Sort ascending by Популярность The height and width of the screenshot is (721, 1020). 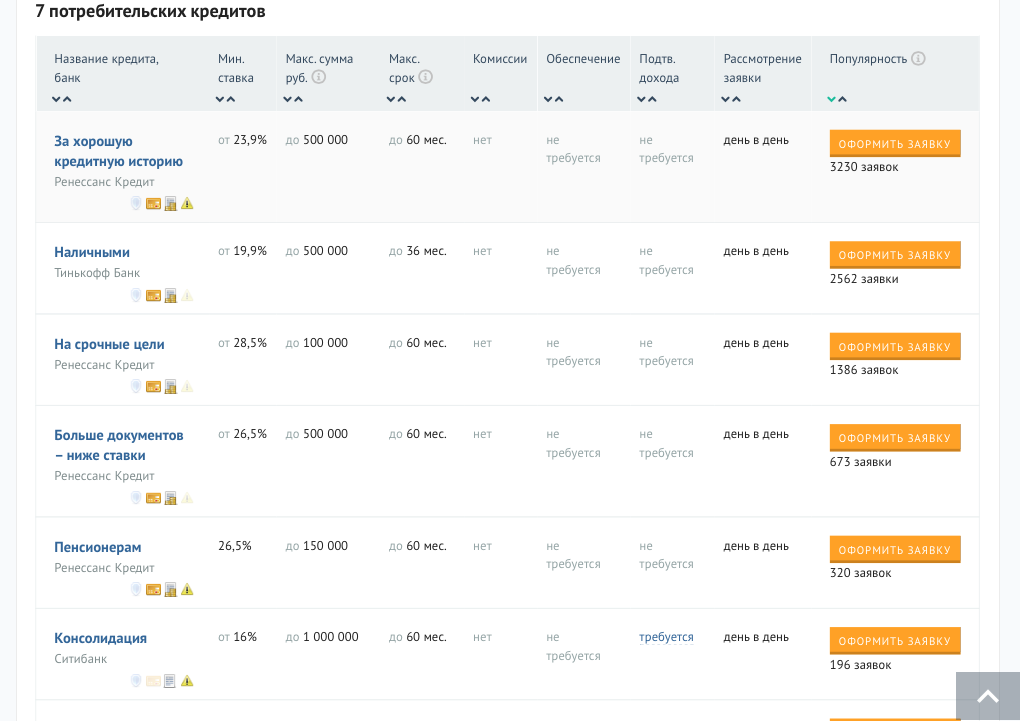pos(842,100)
